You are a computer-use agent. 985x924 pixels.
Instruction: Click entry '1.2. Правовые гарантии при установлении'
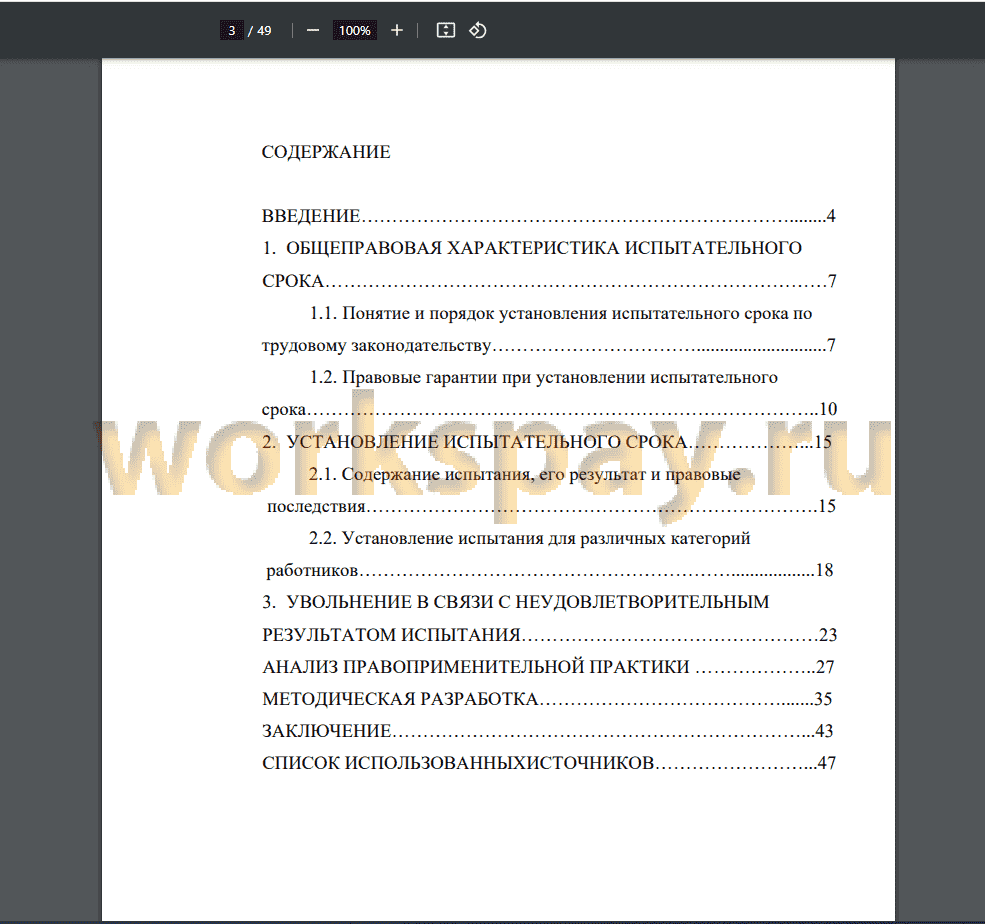(x=543, y=377)
